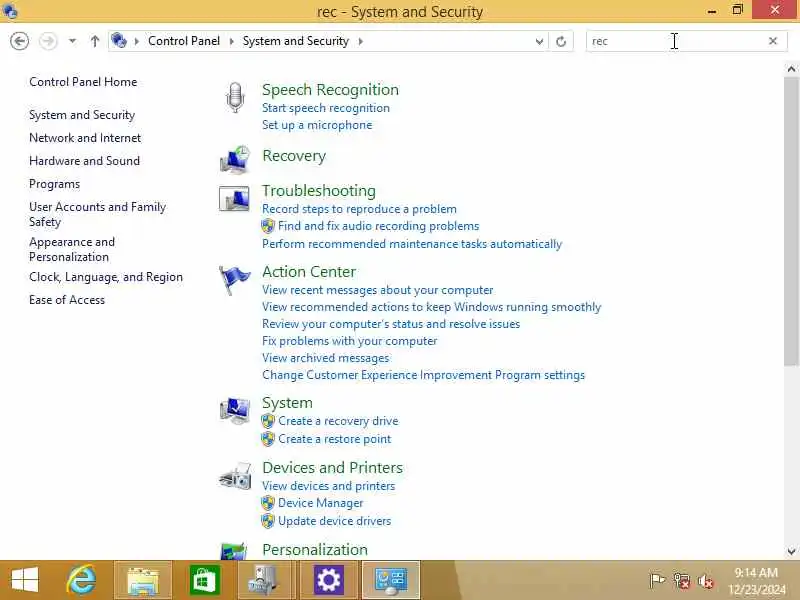Click the Action Center flag in system tray
Image resolution: width=800 pixels, height=600 pixels.
657,580
